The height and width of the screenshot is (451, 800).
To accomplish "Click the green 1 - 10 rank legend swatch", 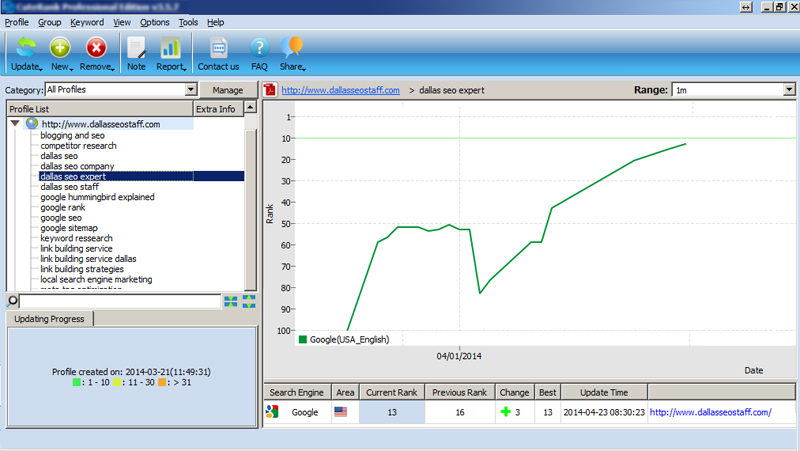I will [x=77, y=382].
